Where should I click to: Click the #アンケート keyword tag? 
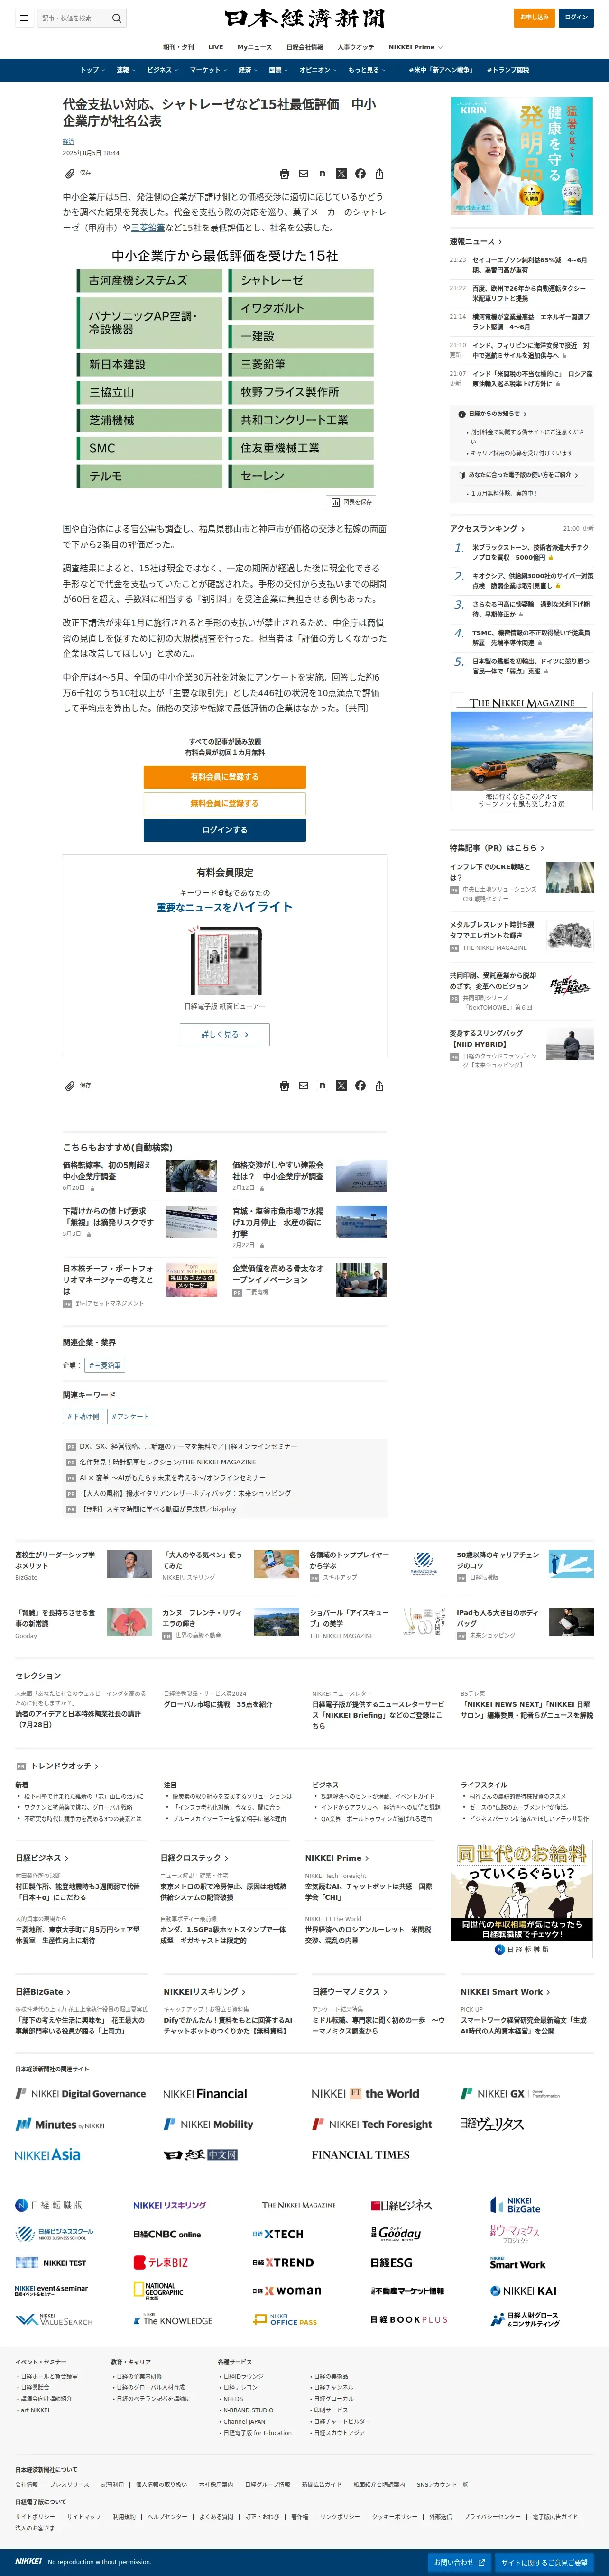130,1416
